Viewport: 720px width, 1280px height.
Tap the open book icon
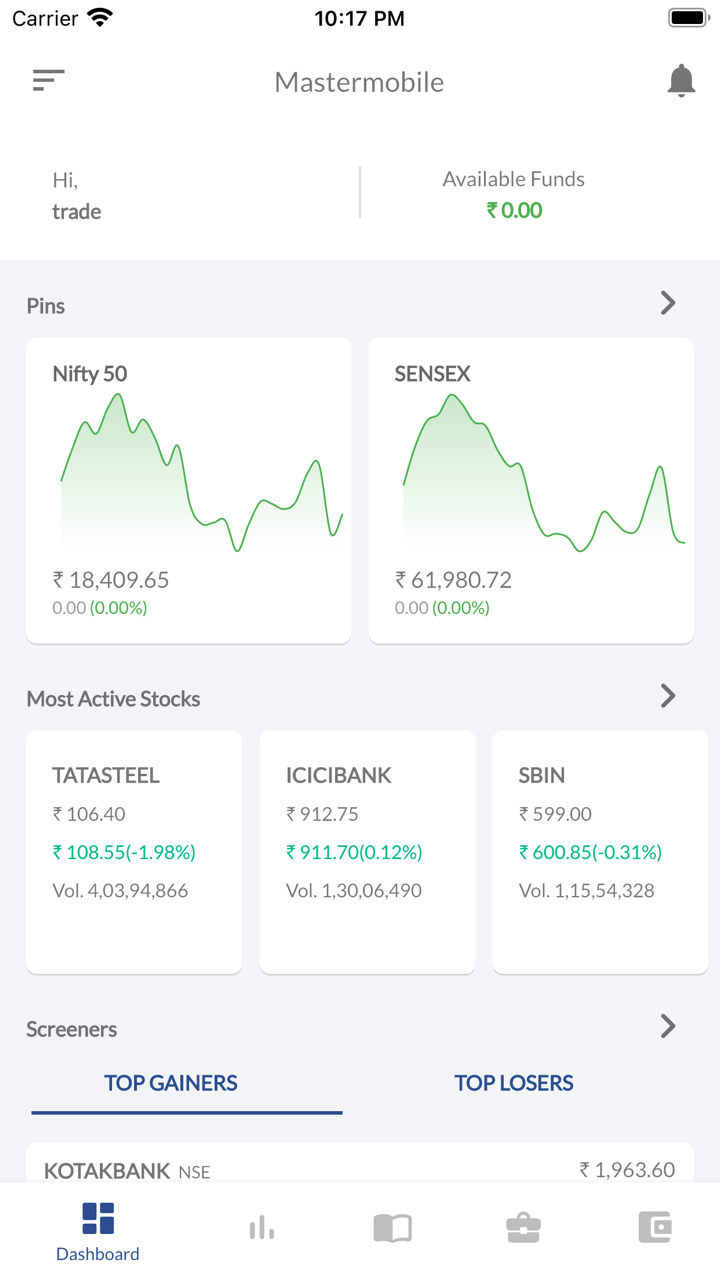392,1227
